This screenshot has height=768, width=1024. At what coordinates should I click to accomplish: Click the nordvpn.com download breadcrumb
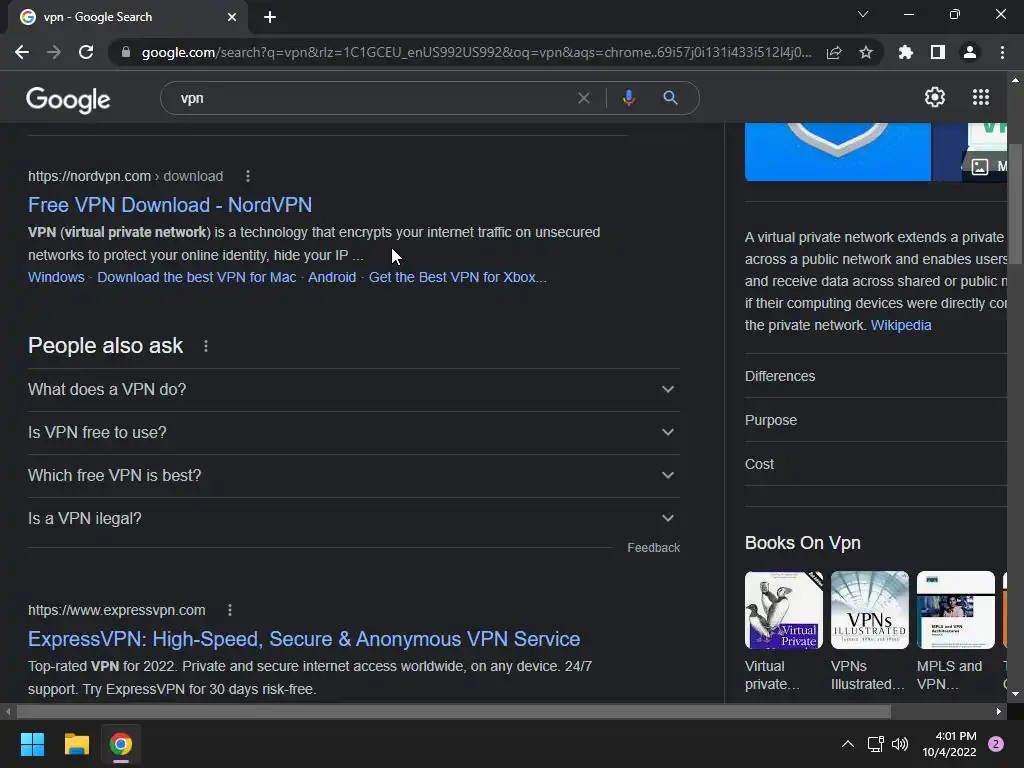click(125, 176)
